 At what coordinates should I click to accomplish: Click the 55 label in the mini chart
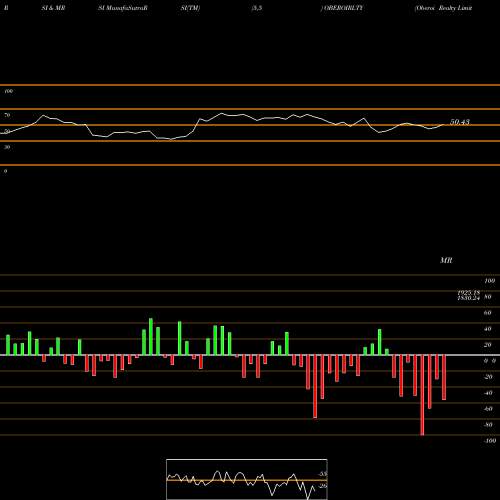coord(322,474)
